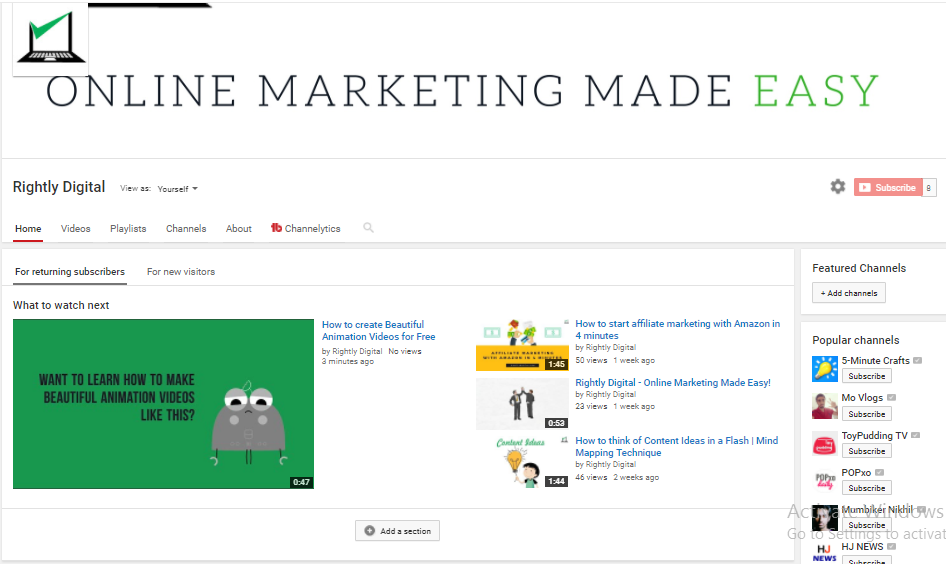
Task: Play the green animation video thumbnail
Action: 163,404
